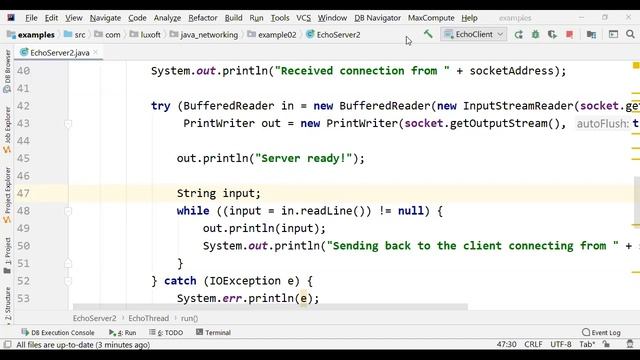This screenshot has width=640, height=360.
Task: Click the EchoServer2 class breadcrumb in navigation bar
Action: click(333, 35)
